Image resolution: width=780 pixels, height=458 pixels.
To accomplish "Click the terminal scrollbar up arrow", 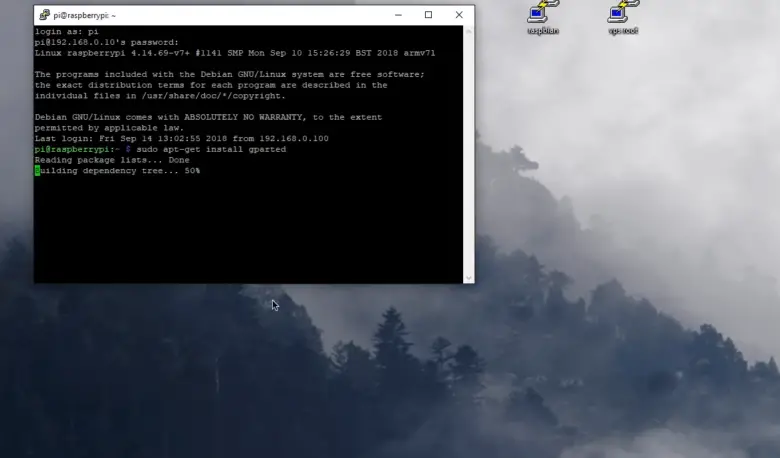I will tap(469, 32).
